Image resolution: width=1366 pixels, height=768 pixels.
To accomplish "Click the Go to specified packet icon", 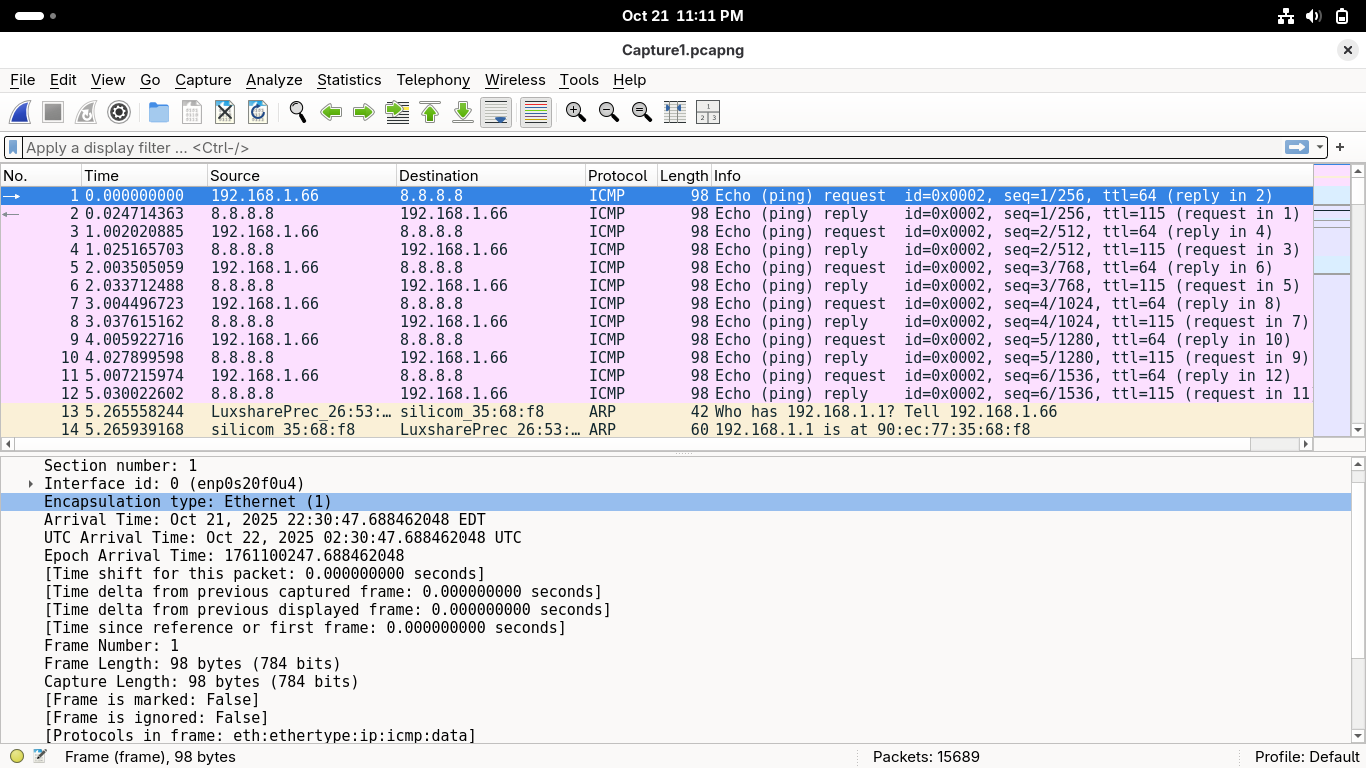I will [397, 113].
